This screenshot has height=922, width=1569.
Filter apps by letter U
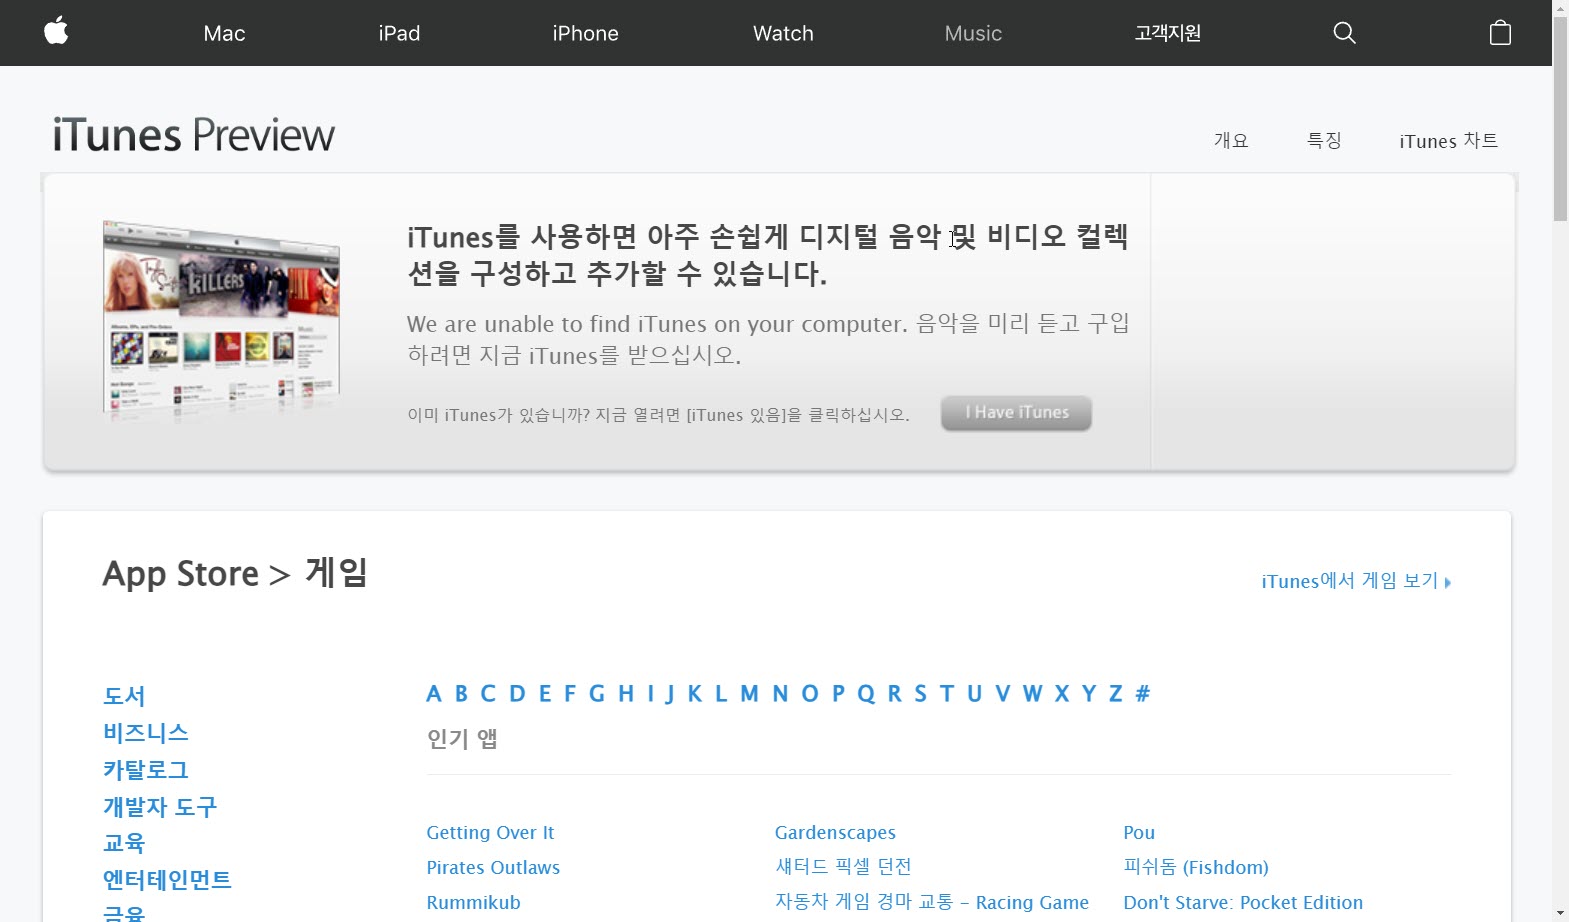(974, 694)
